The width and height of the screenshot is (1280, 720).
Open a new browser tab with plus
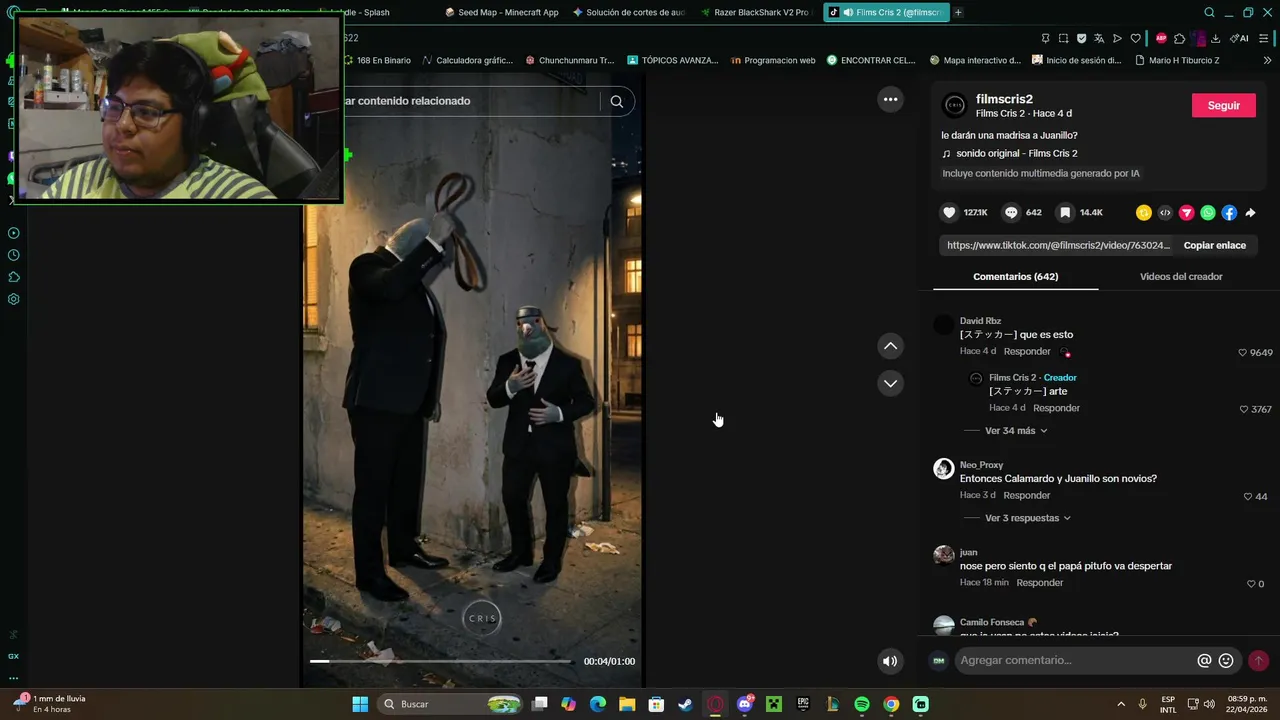958,12
